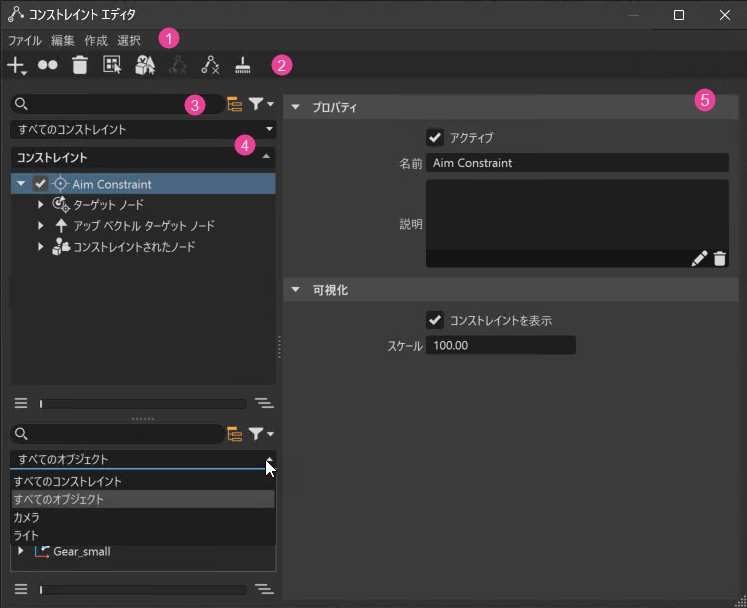Open the ファイル menu

(x=25, y=41)
